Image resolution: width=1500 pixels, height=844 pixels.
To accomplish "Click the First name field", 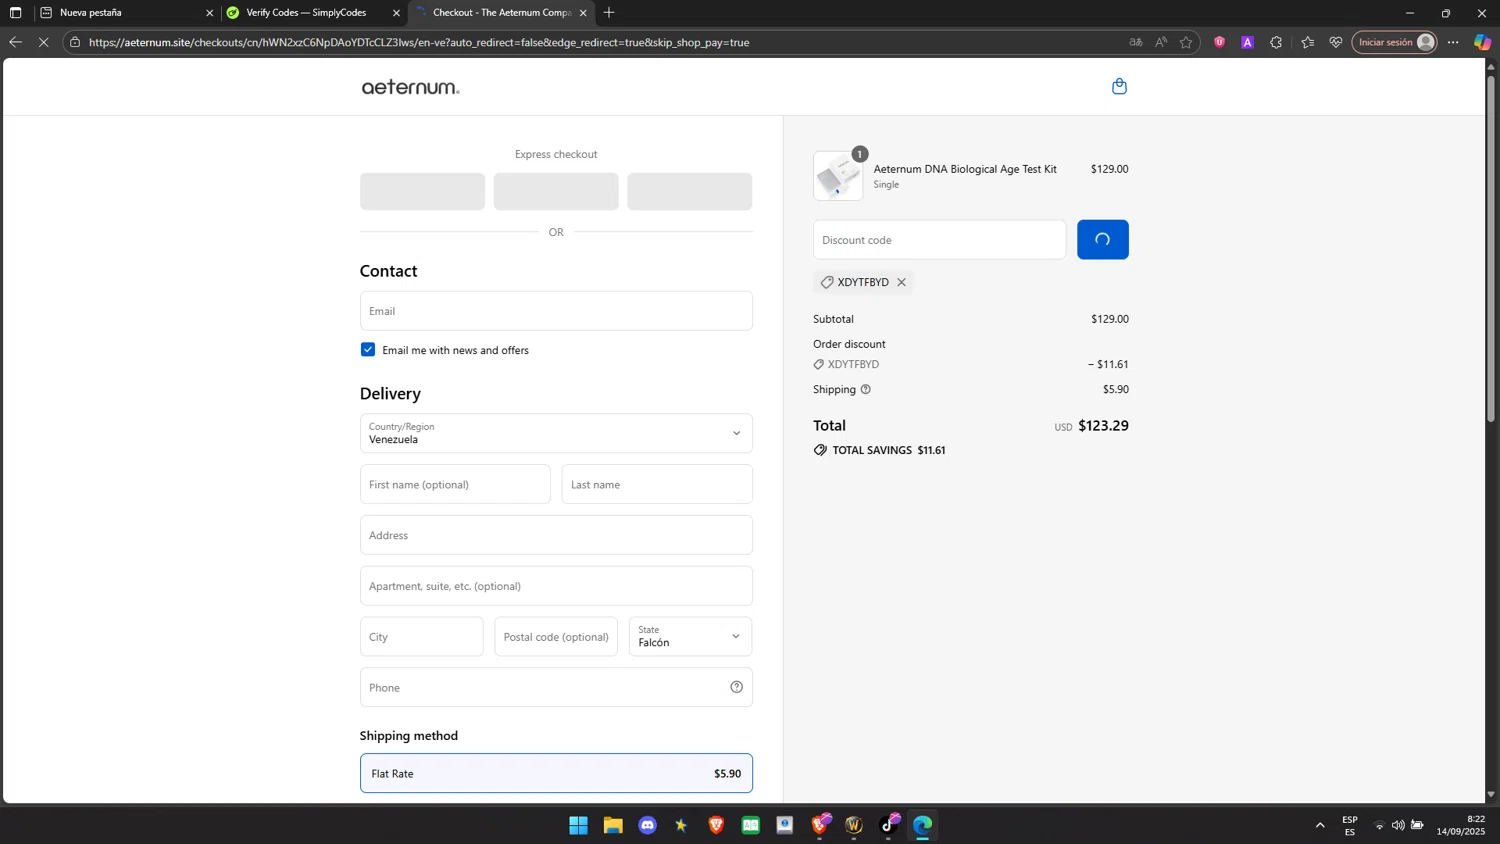I will pos(455,484).
